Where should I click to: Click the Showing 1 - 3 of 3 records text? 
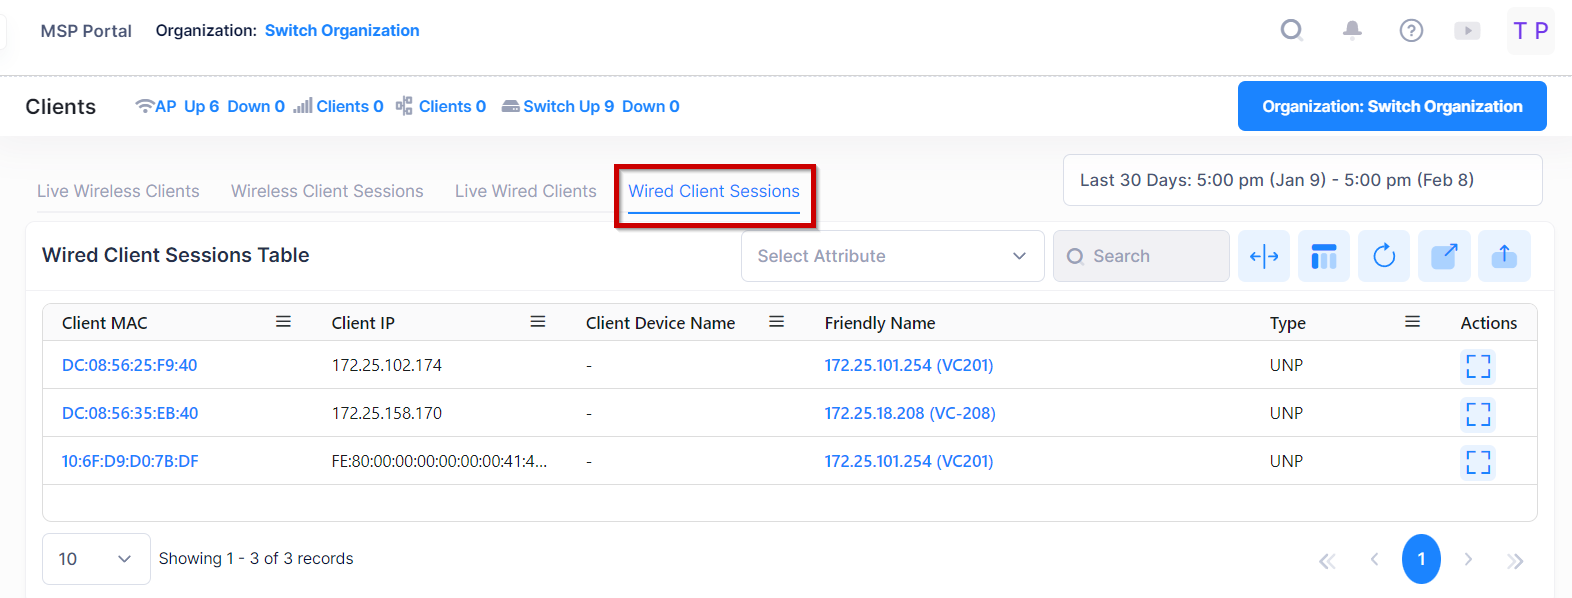(x=256, y=558)
